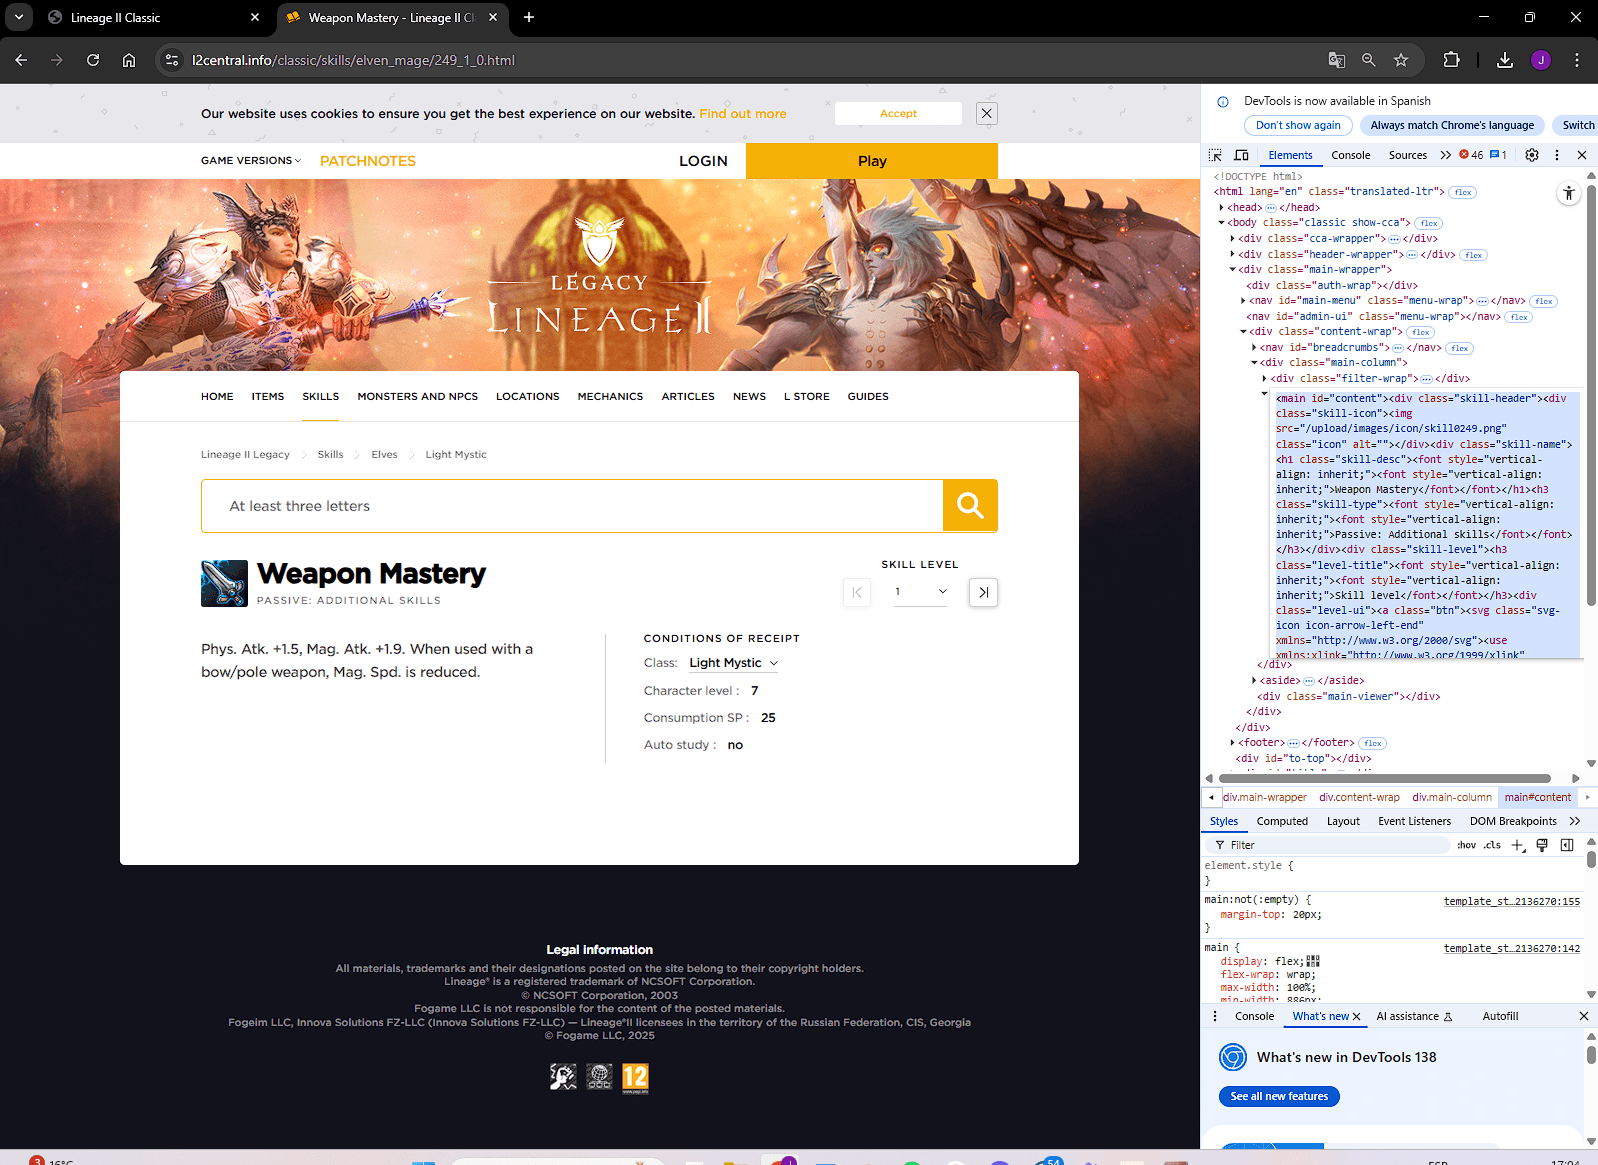The height and width of the screenshot is (1165, 1598).
Task: Bookmark this page with the star icon
Action: pos(1400,60)
